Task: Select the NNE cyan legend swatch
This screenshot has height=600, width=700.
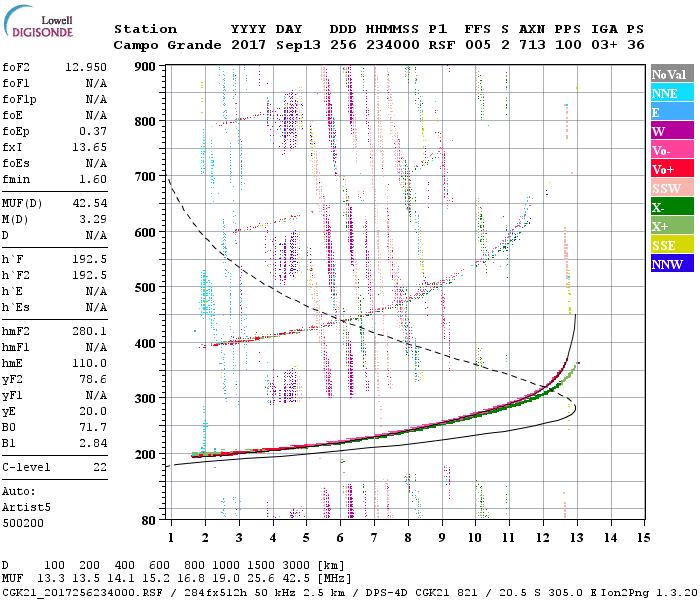Action: point(672,93)
